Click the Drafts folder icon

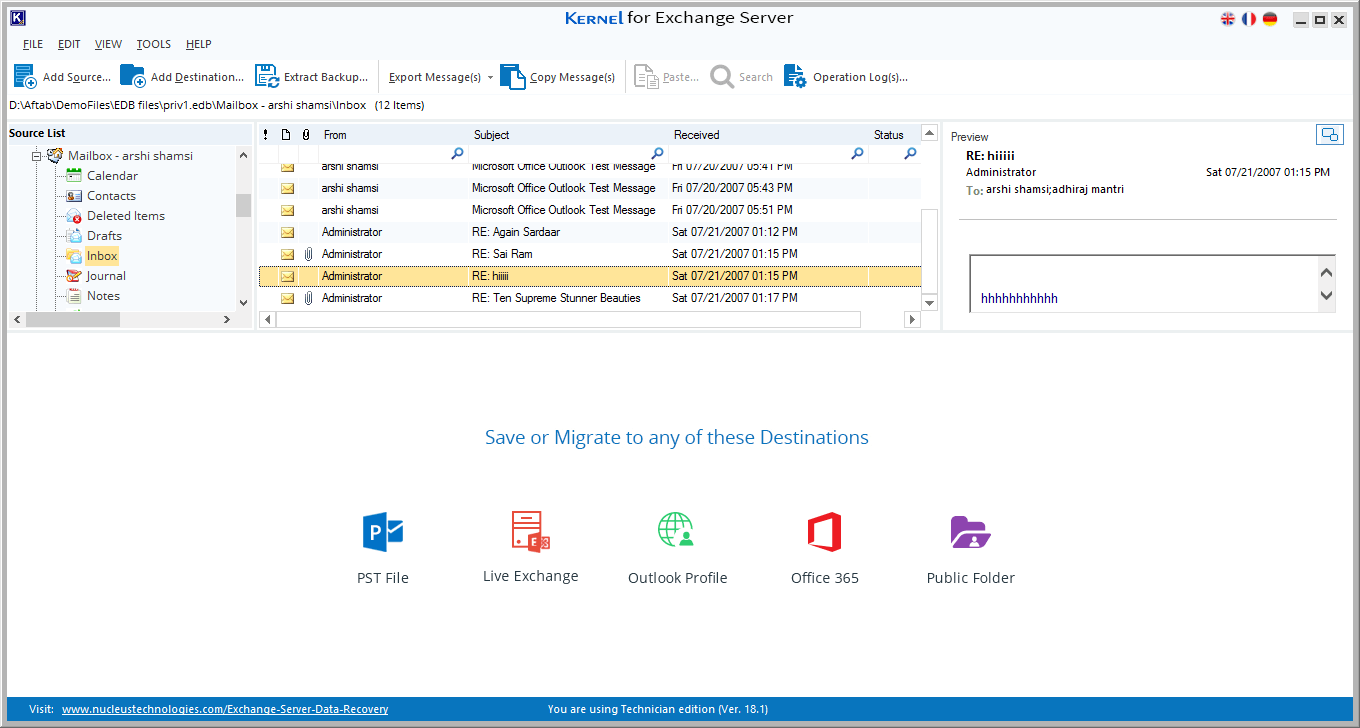74,235
